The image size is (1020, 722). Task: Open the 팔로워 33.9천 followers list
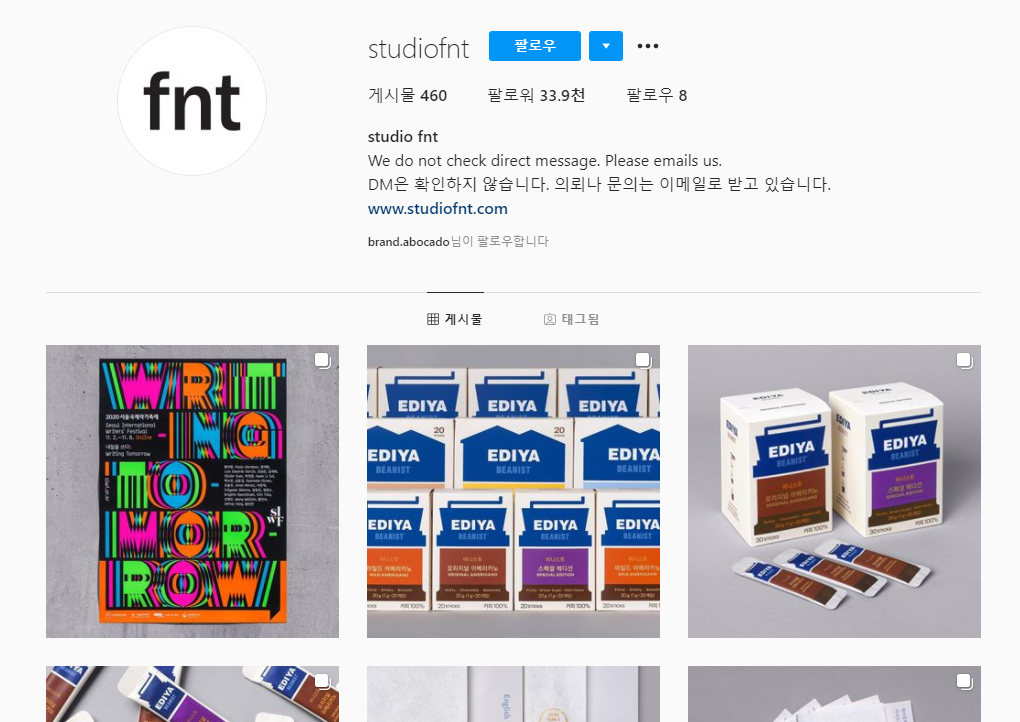[536, 96]
